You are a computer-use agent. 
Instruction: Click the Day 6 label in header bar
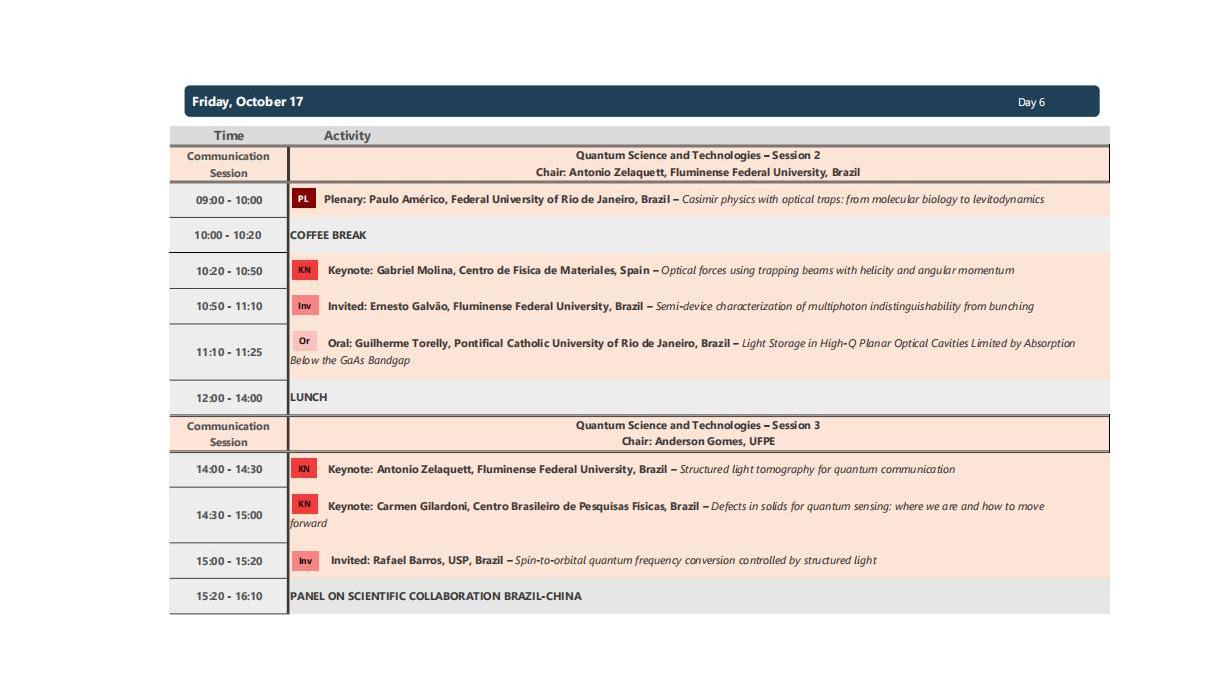click(x=1031, y=102)
